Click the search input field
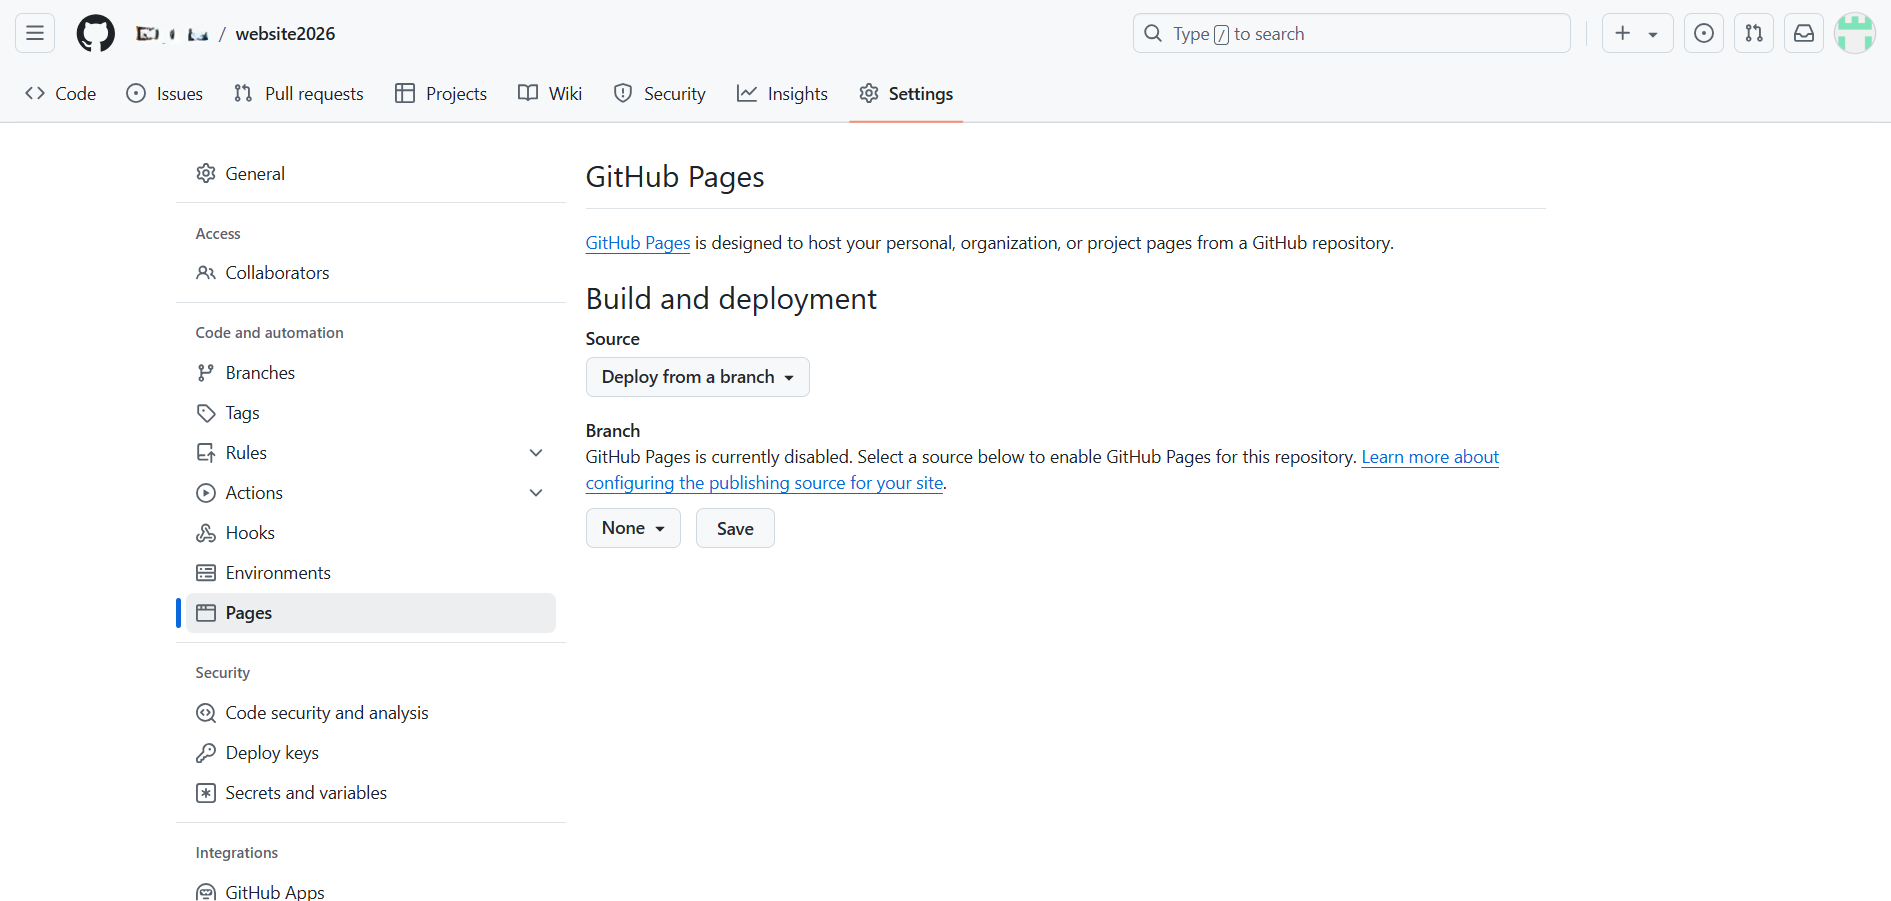This screenshot has height=901, width=1891. (1351, 33)
